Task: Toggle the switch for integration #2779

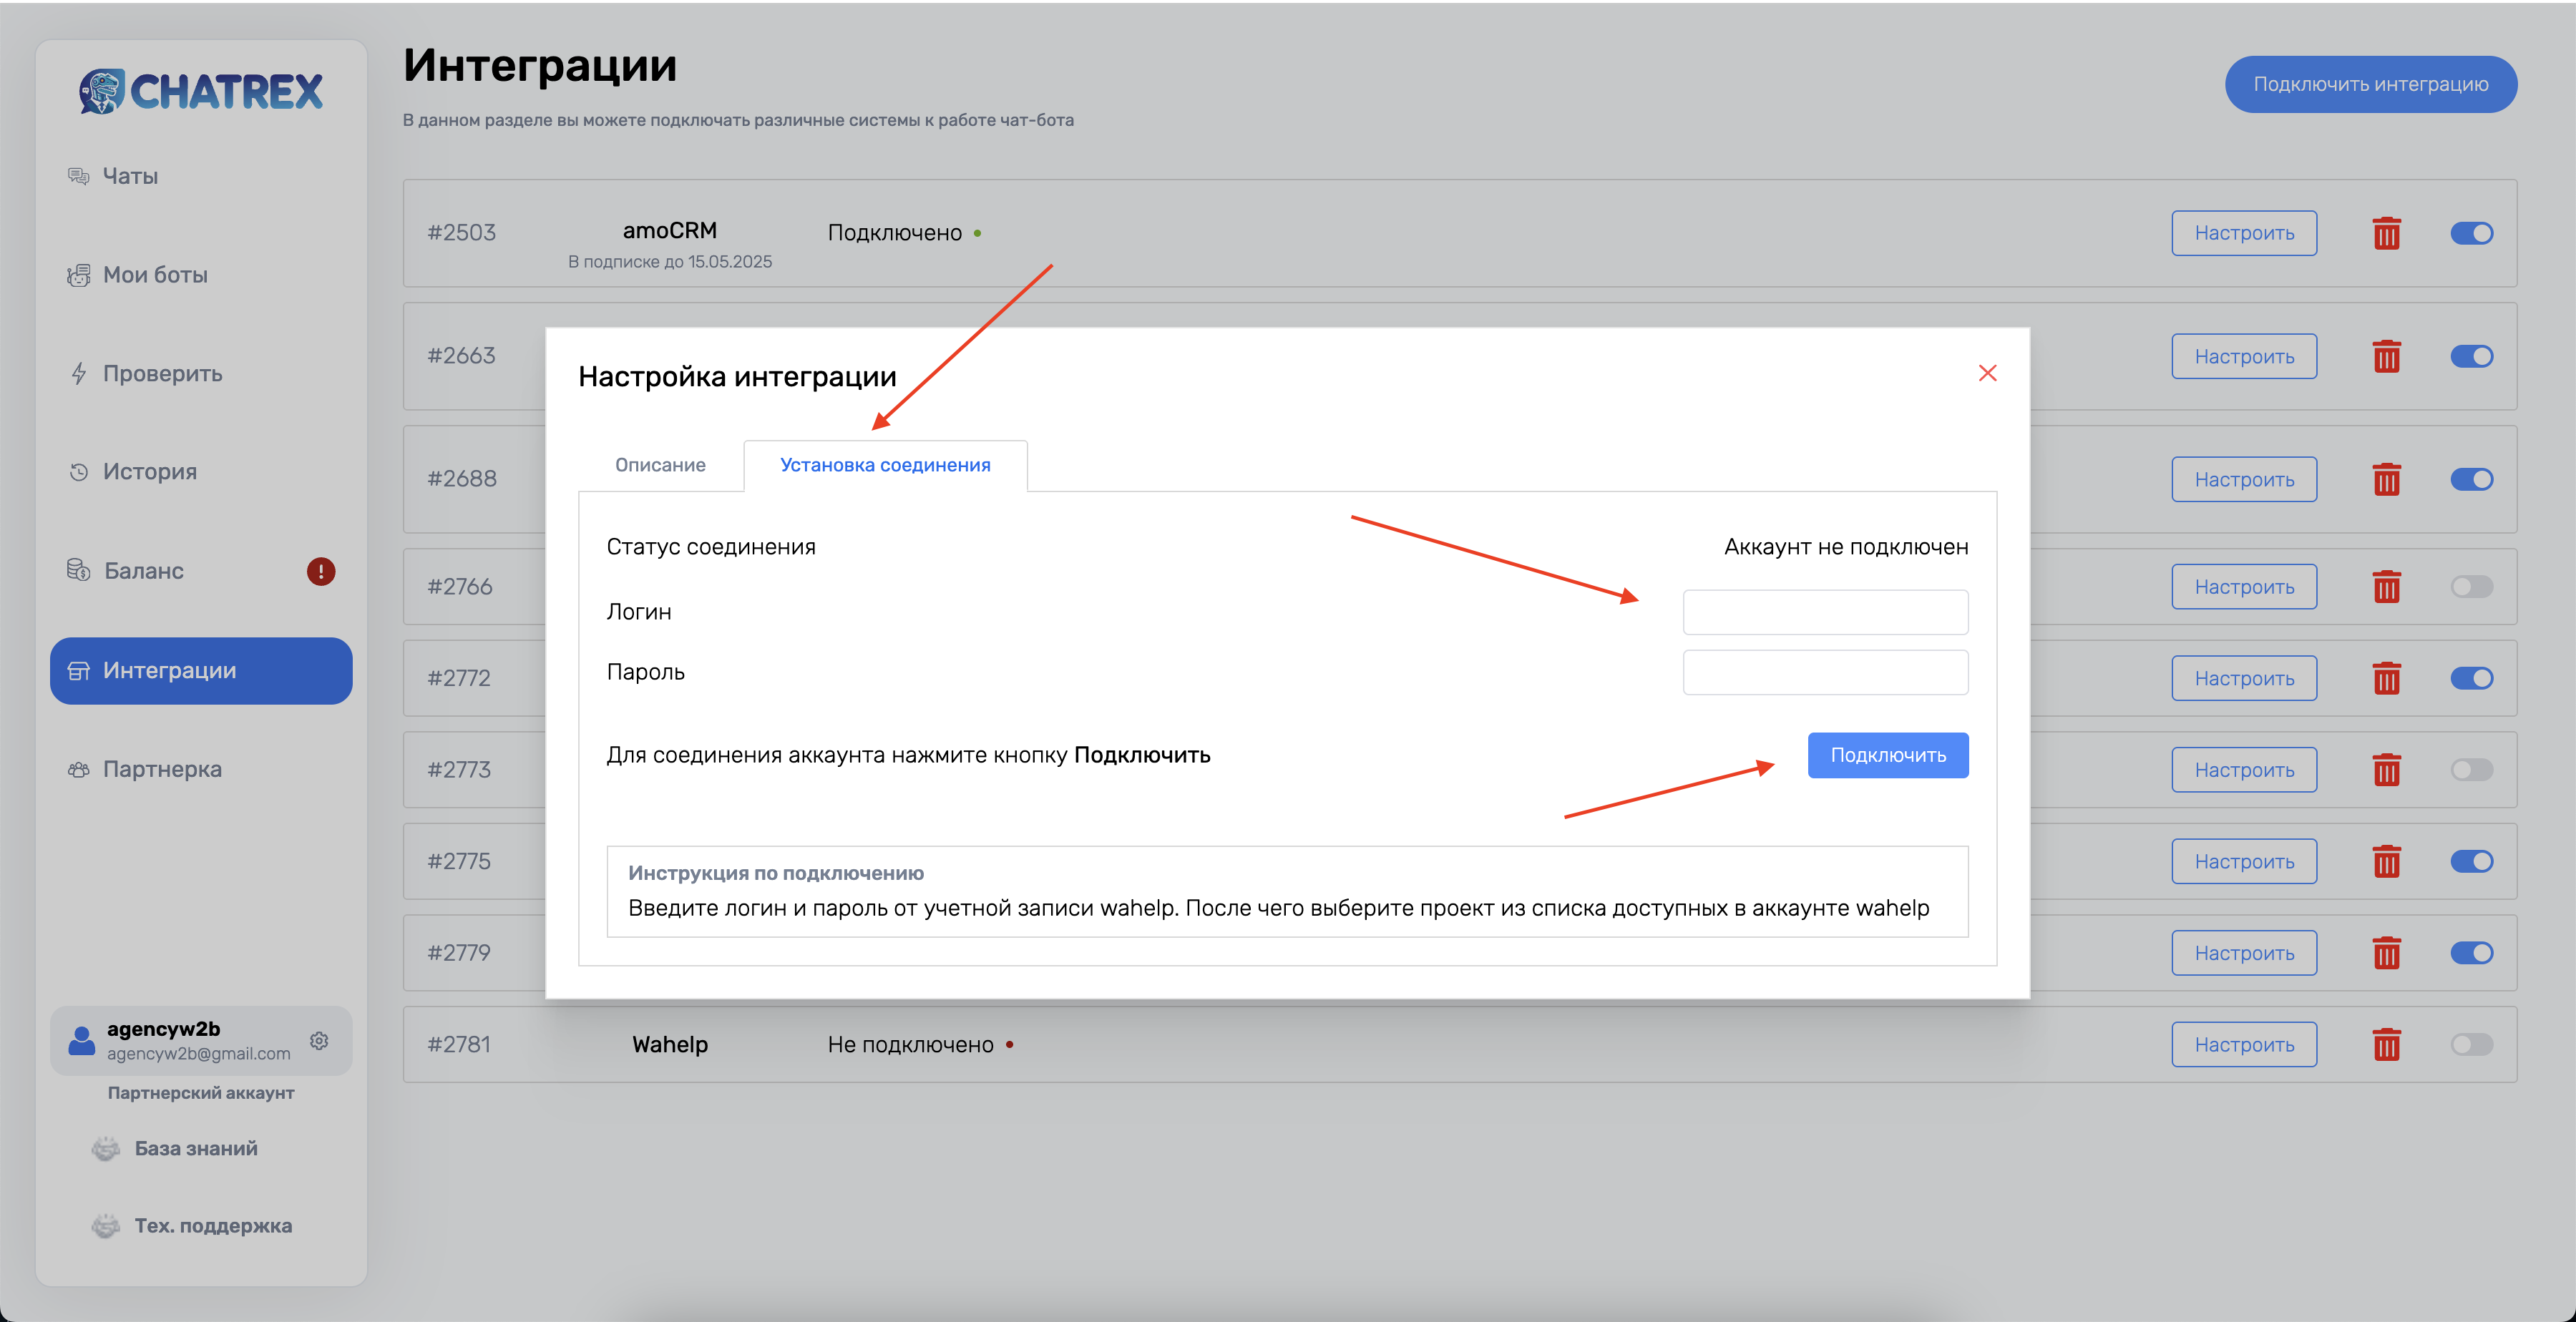Action: click(x=2471, y=953)
